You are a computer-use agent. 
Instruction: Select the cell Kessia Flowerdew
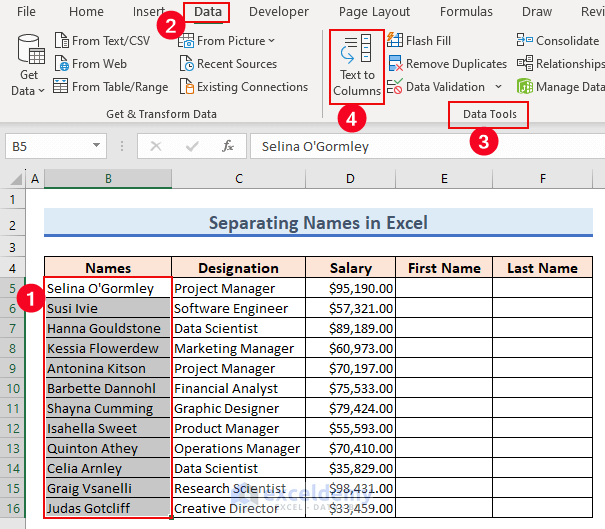(x=108, y=348)
